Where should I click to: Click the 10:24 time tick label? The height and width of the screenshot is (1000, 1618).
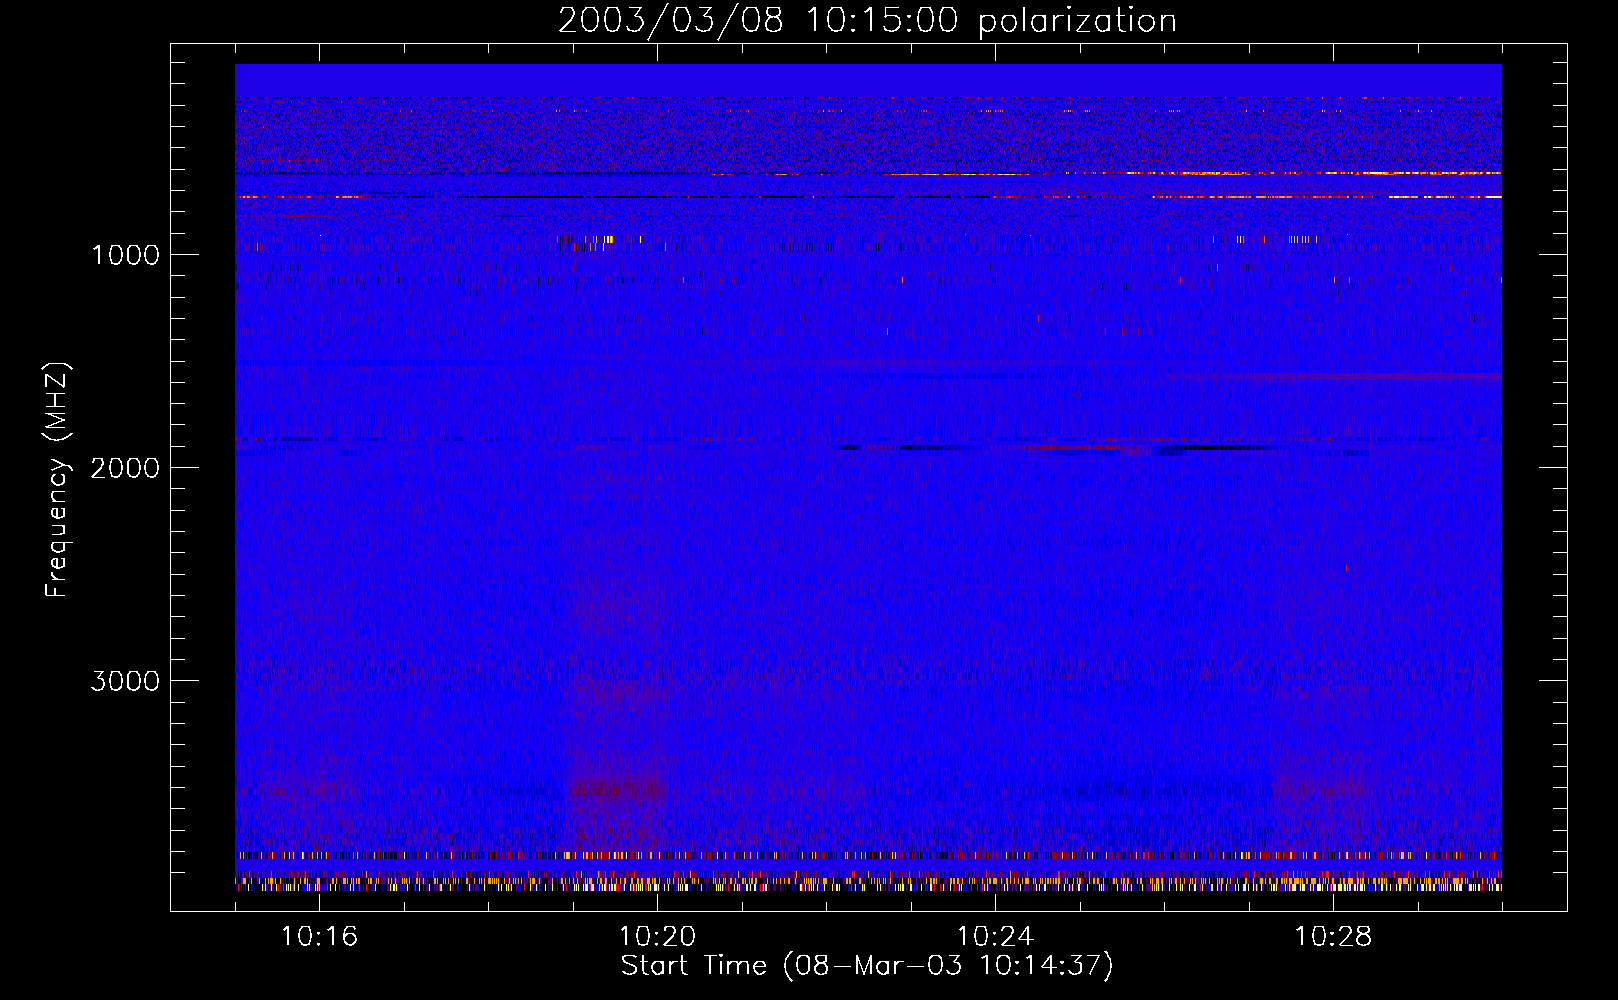995,937
